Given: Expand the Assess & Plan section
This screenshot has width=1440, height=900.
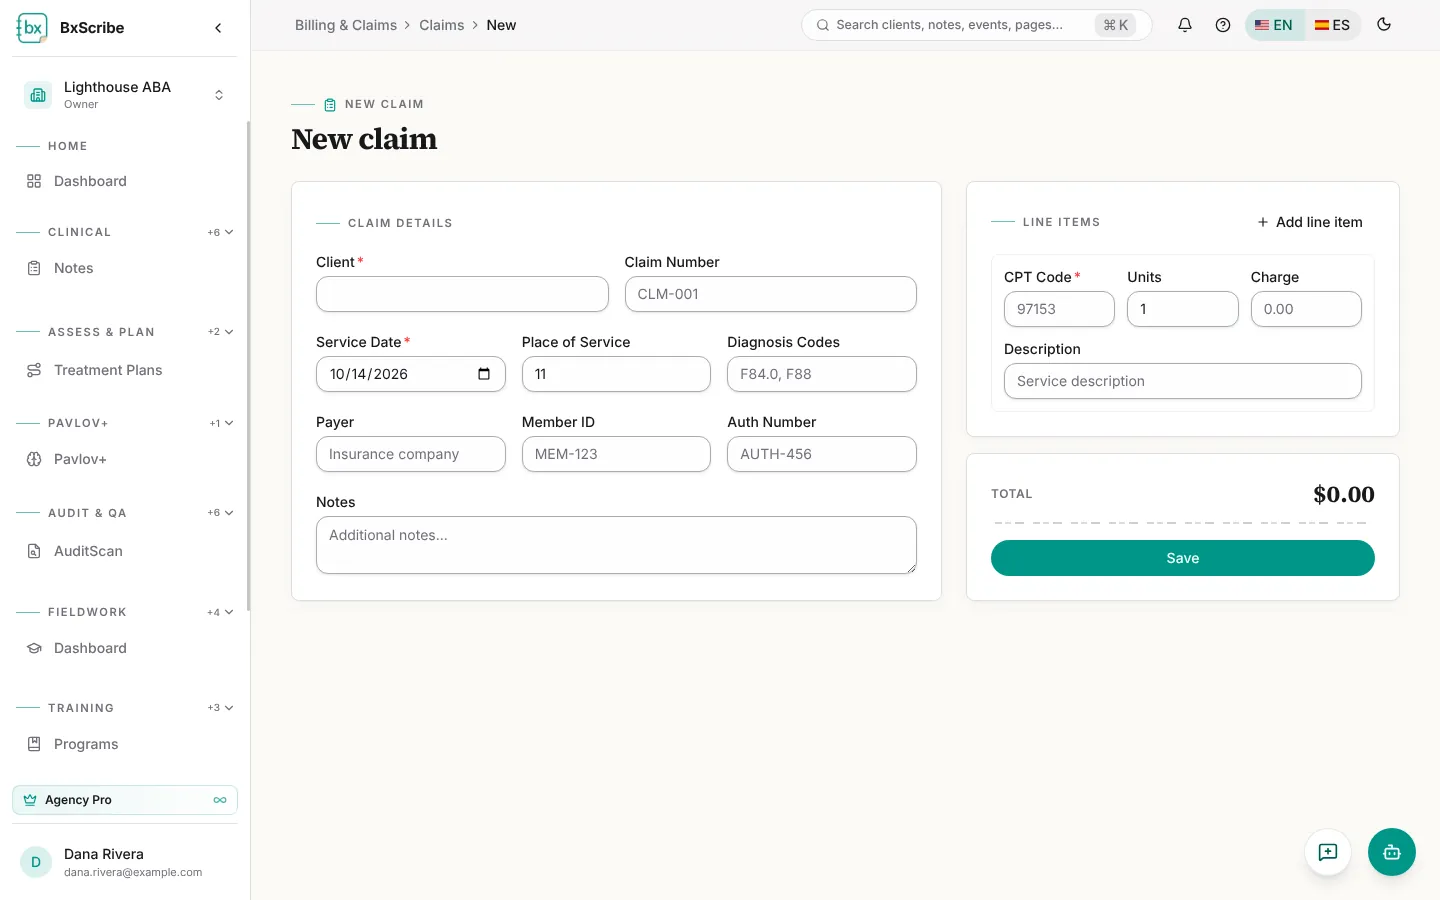Looking at the screenshot, I should pos(221,332).
